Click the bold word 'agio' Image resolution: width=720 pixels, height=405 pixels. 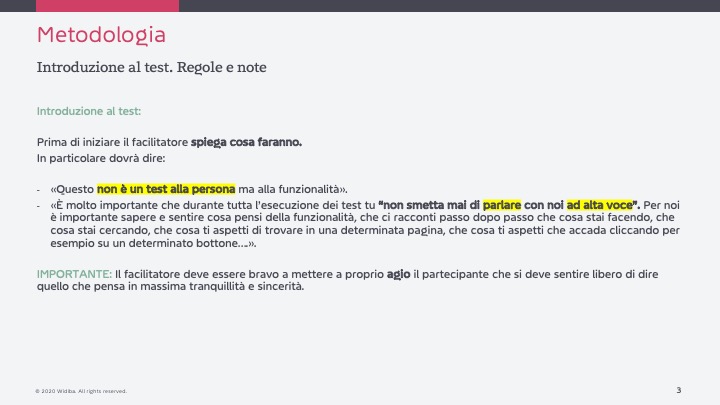398,275
